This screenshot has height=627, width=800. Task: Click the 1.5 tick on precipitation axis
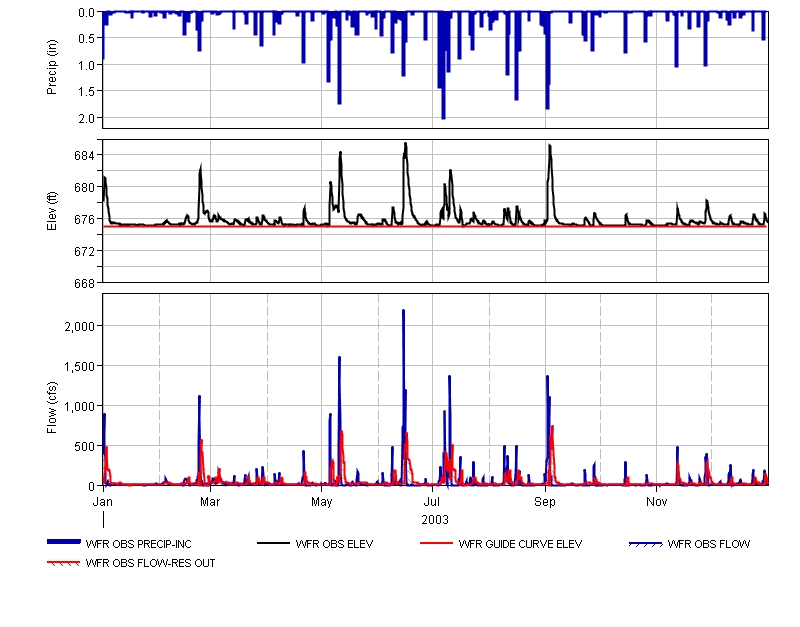coord(87,91)
